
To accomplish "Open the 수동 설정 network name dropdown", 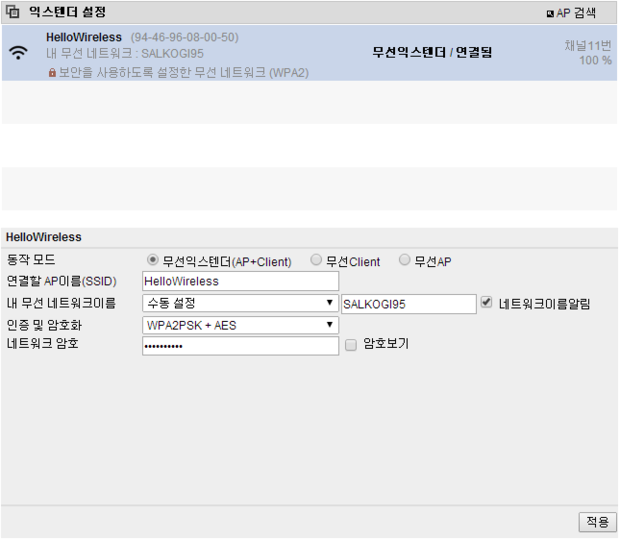I will (x=240, y=303).
